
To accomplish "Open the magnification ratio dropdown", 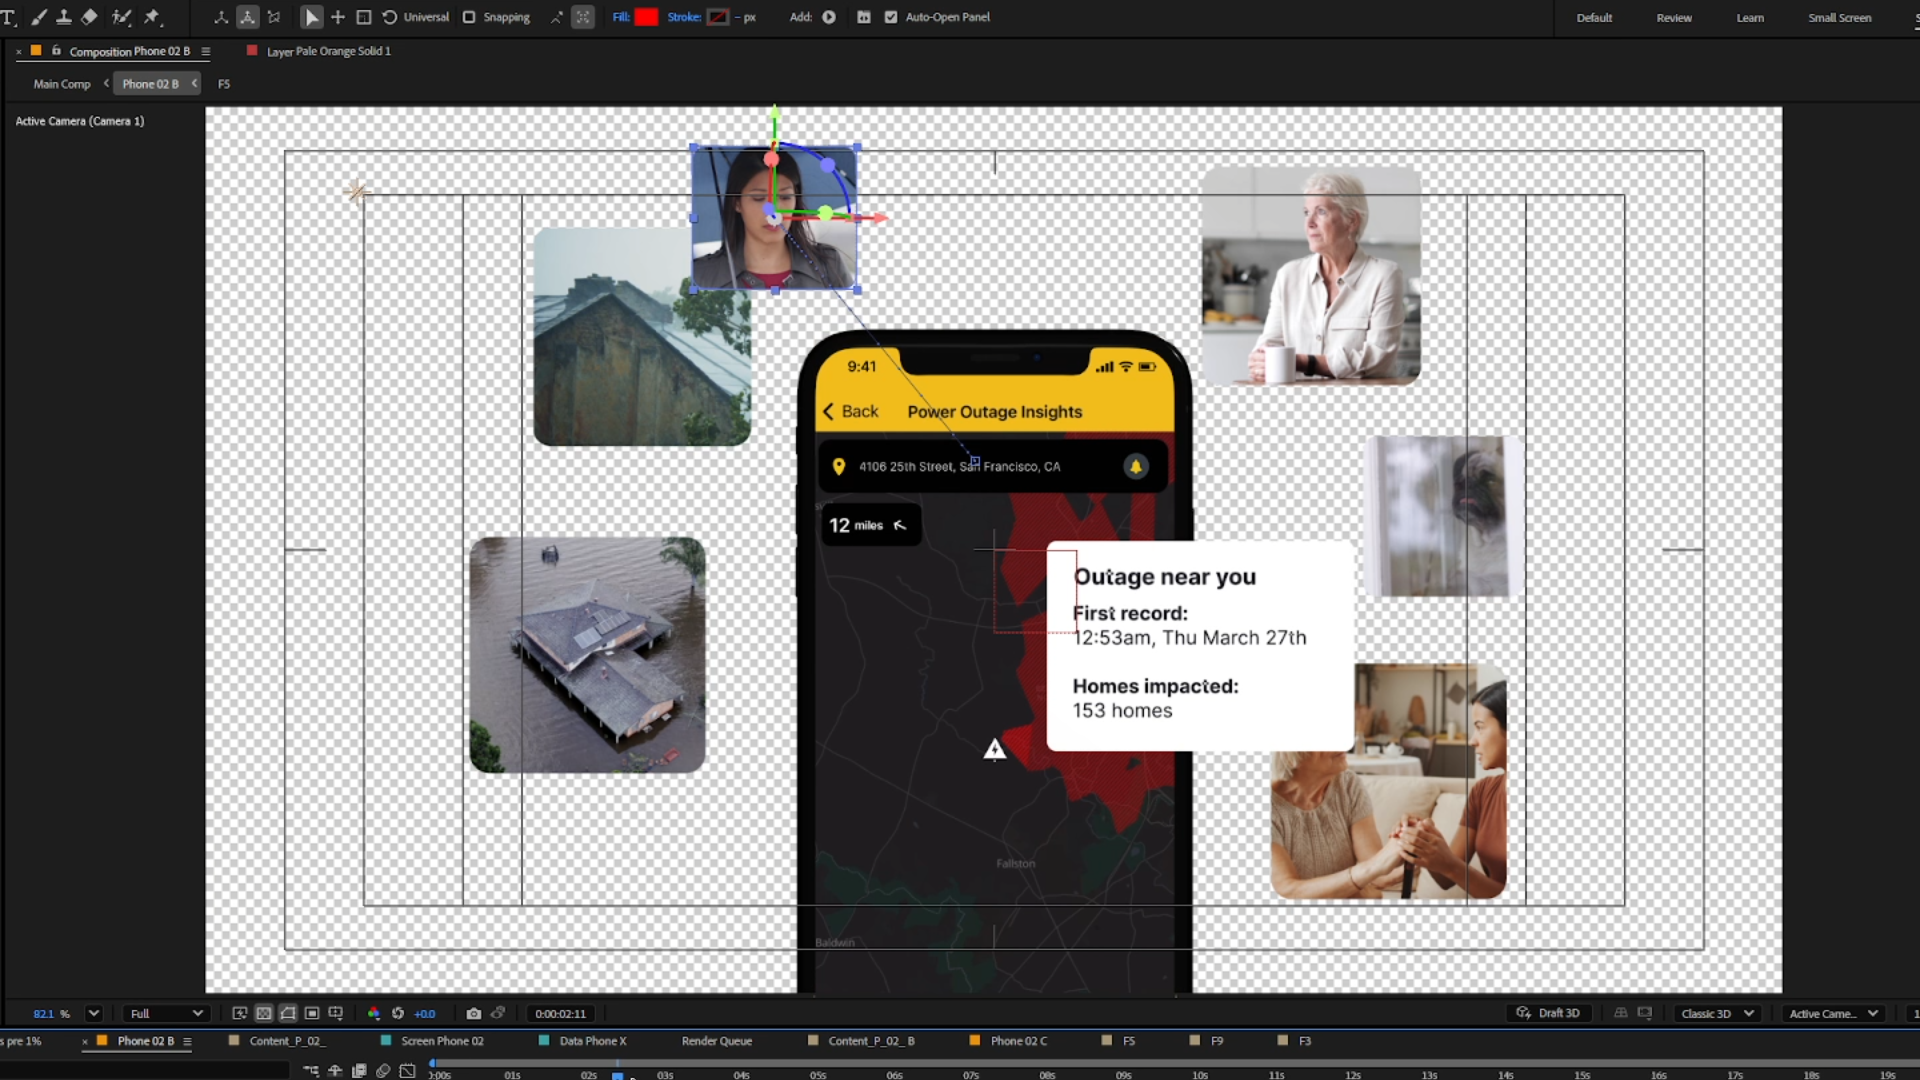I will tap(93, 1013).
